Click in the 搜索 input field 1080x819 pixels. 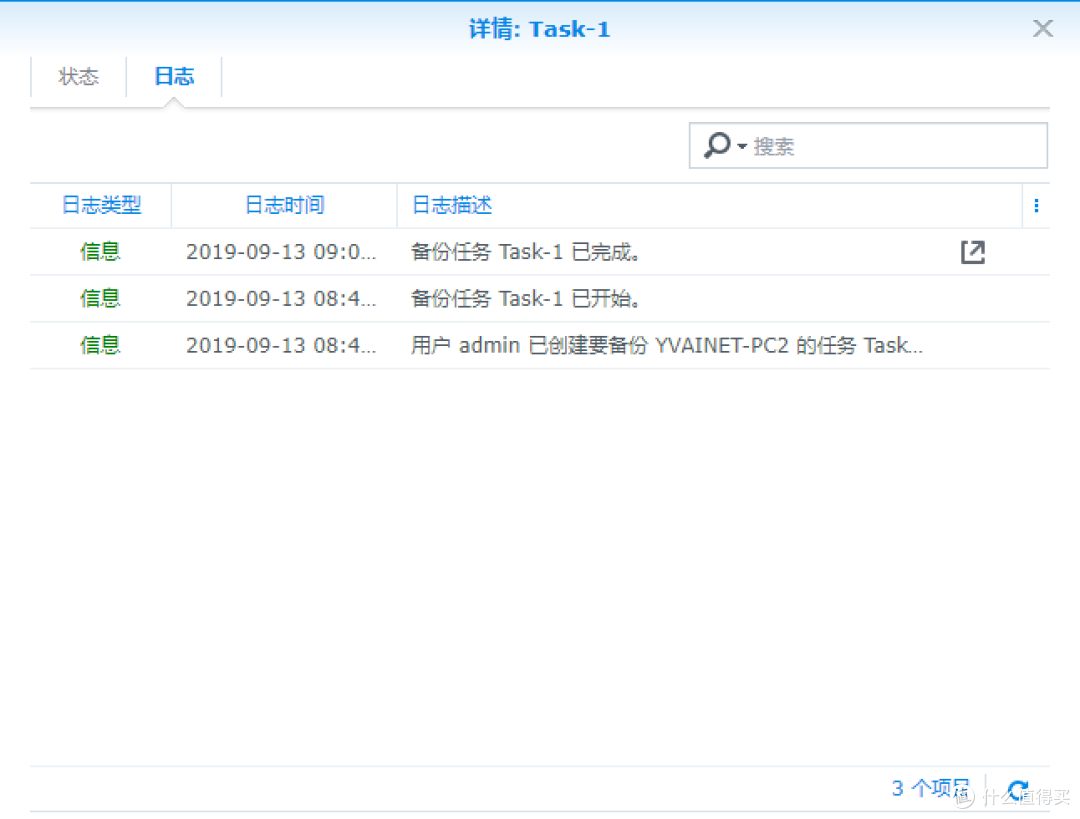tap(895, 147)
